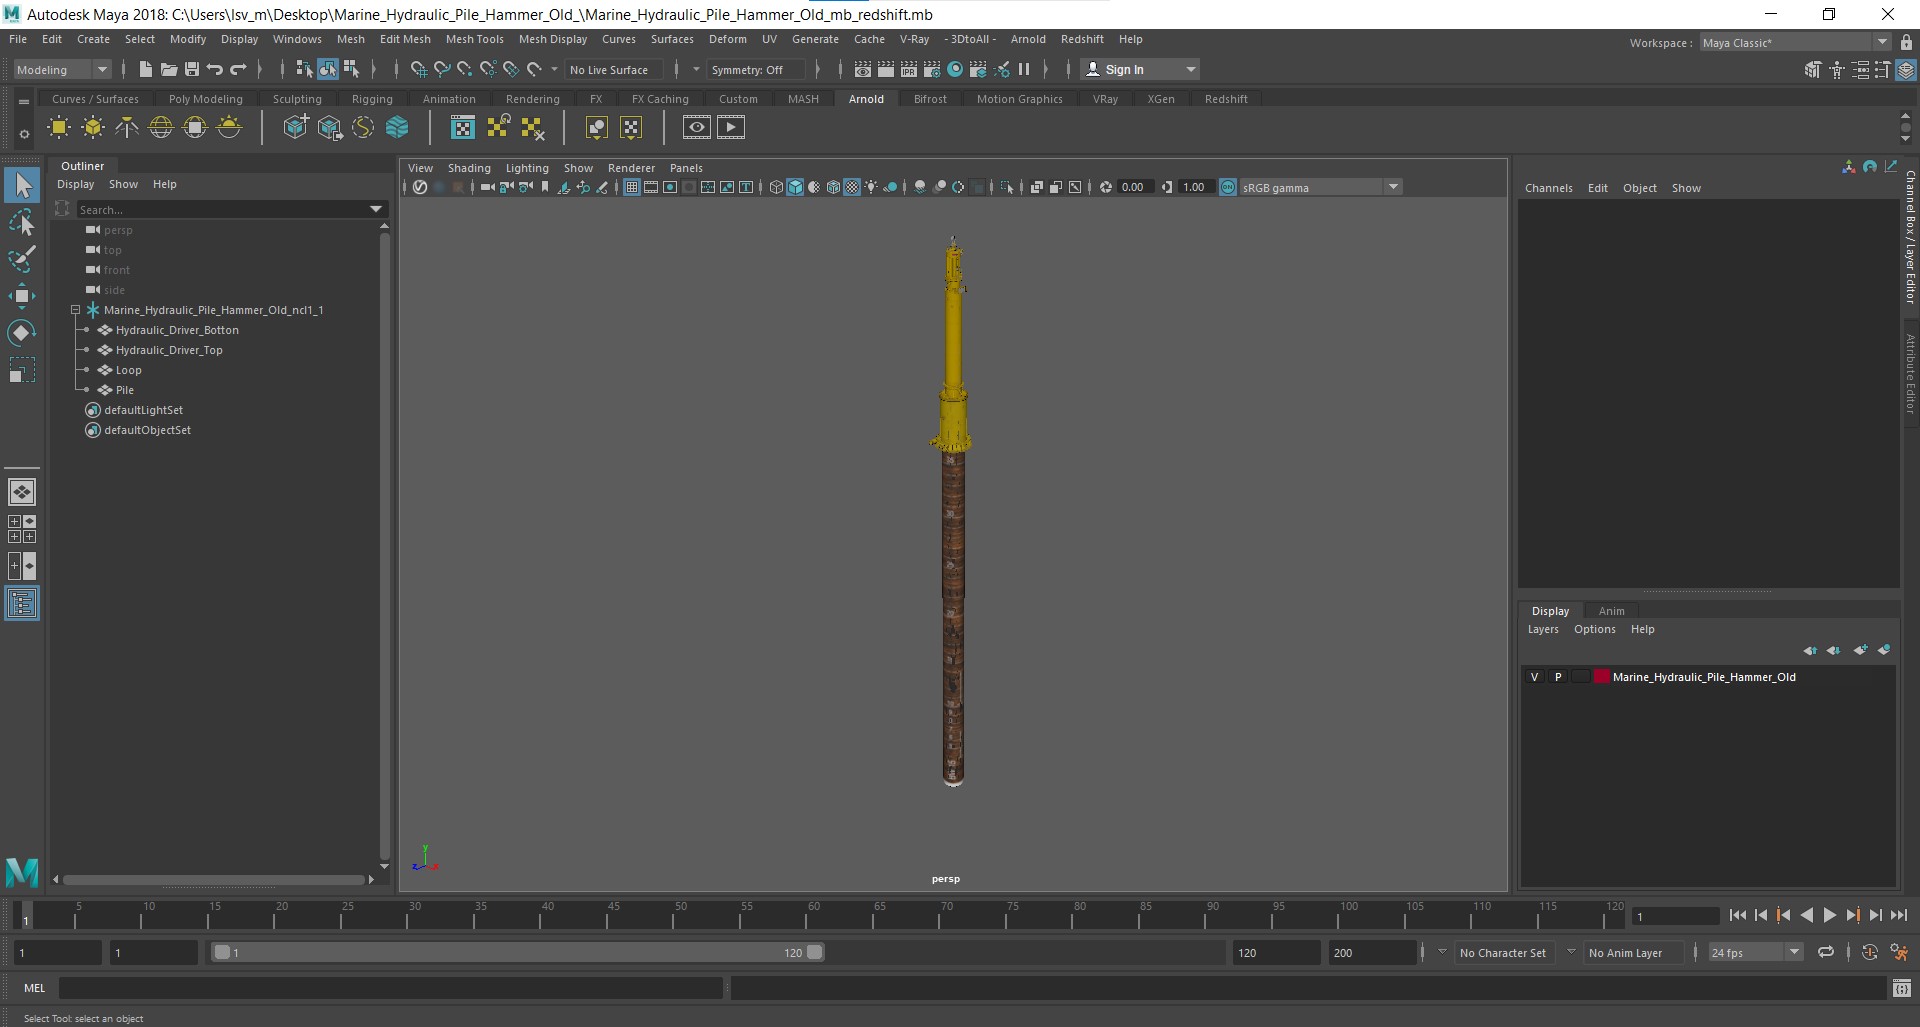
Task: Create Arnold Volume from shelf
Action: click(x=397, y=127)
